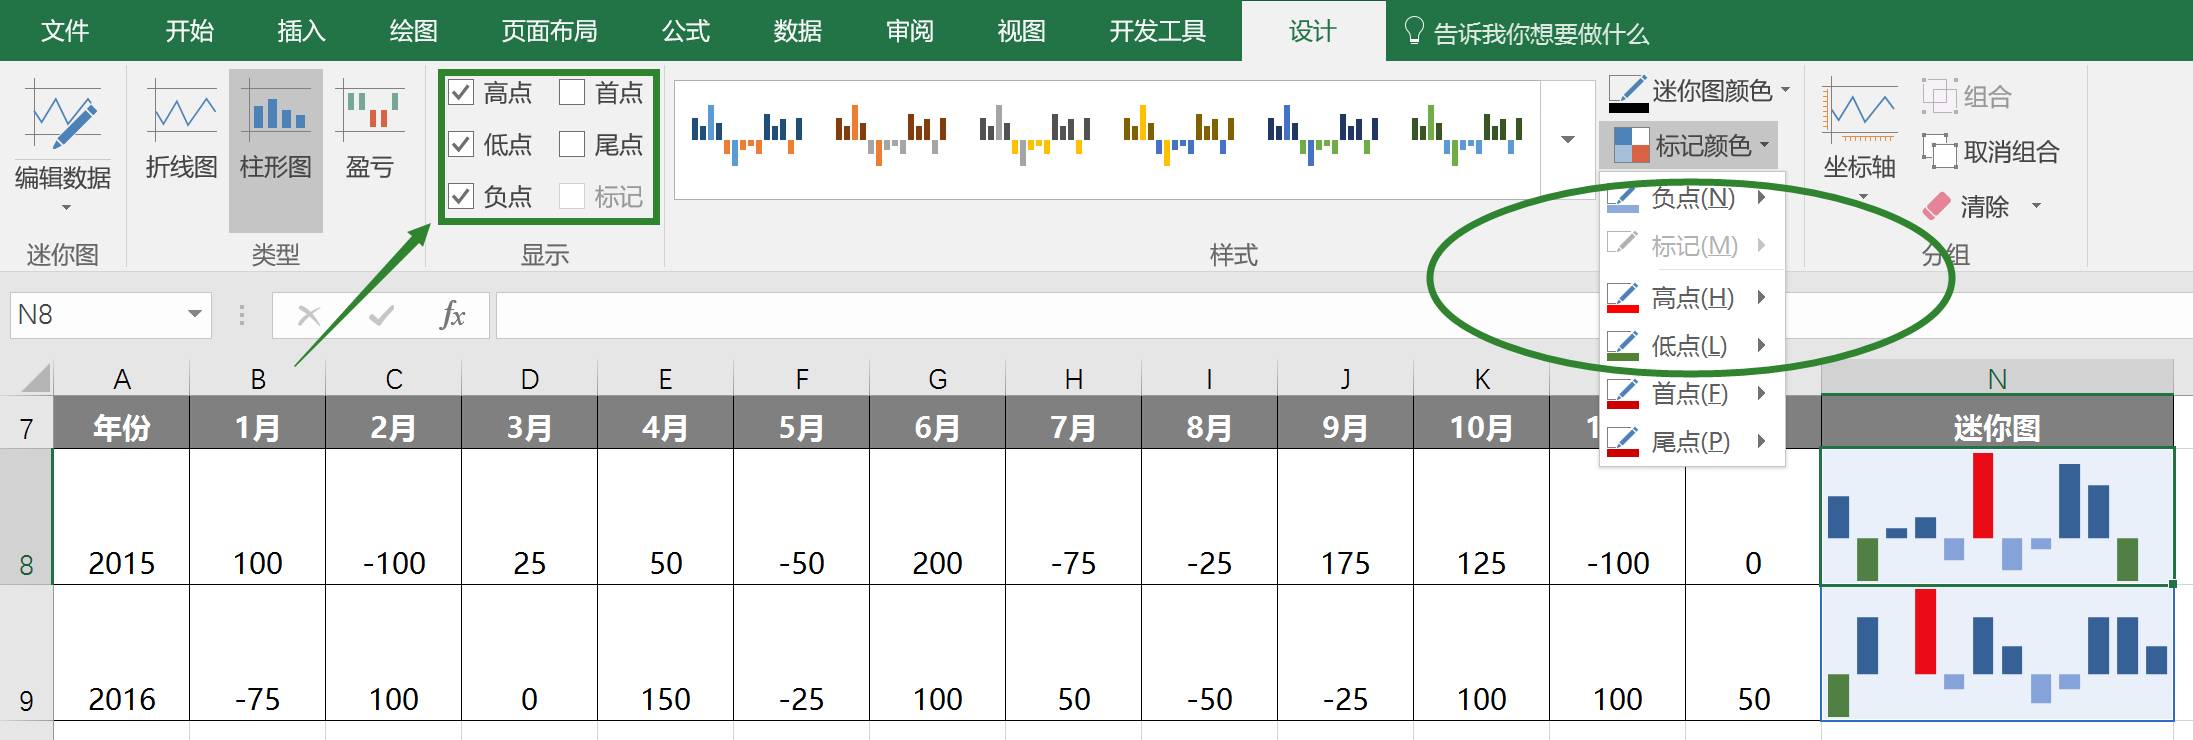Open the 文件 file tab

(65, 31)
